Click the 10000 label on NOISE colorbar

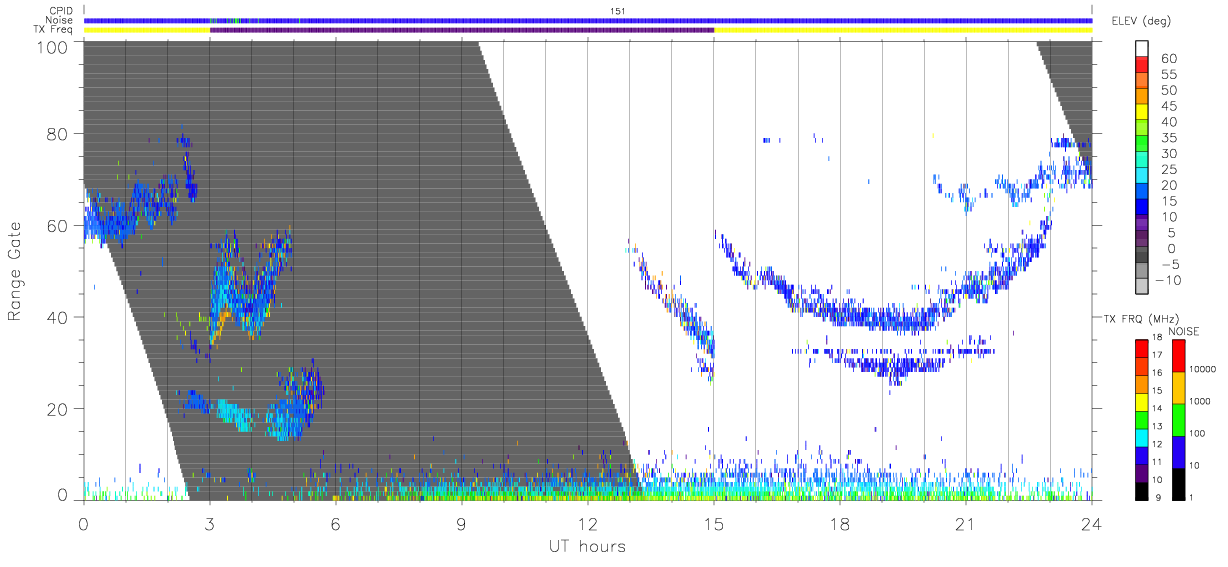1205,368
